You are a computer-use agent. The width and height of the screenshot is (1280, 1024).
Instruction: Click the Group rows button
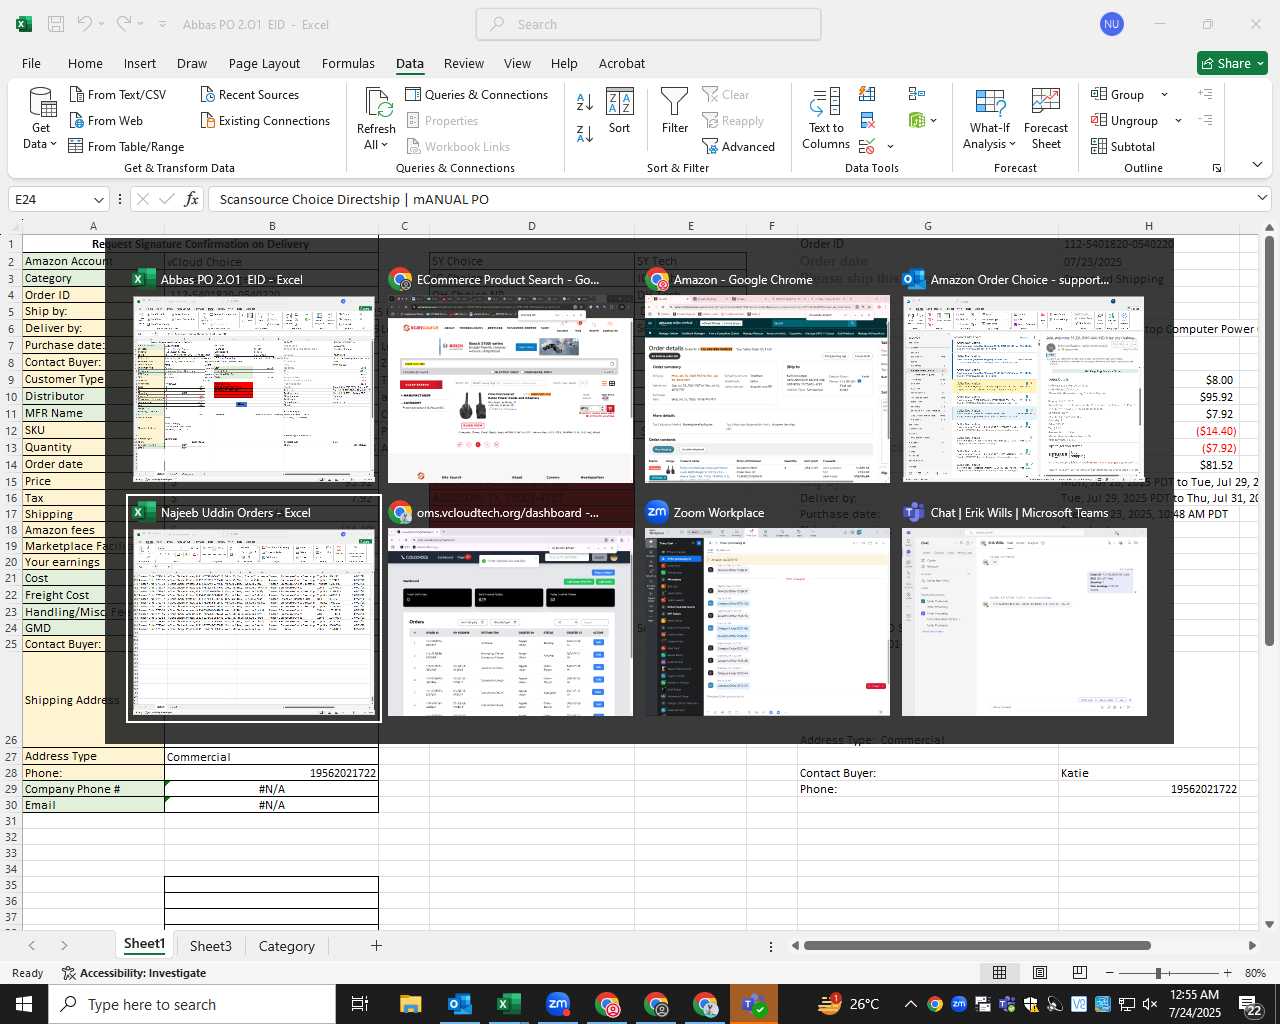(x=1118, y=94)
